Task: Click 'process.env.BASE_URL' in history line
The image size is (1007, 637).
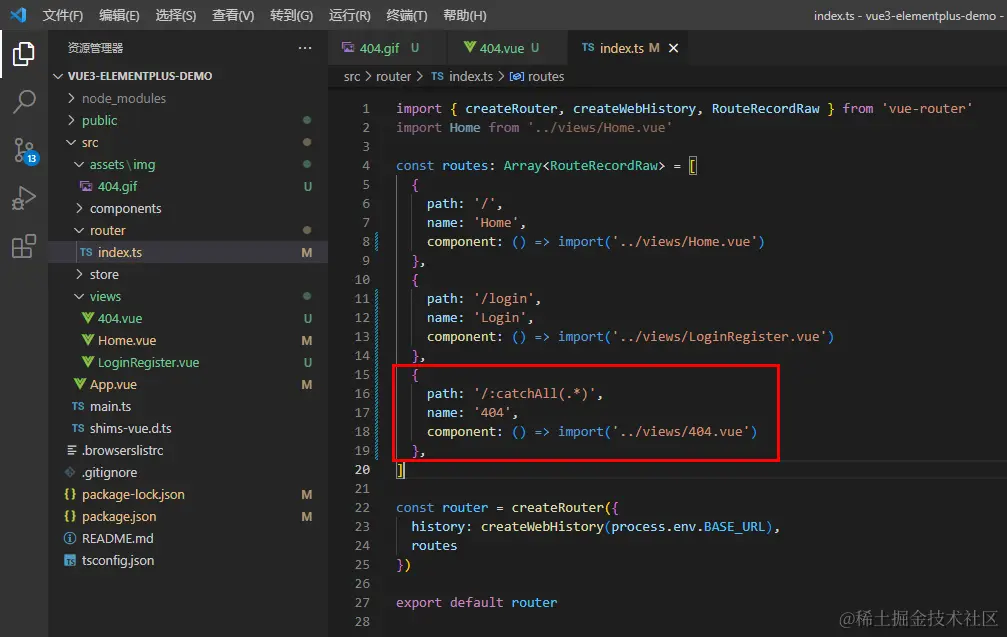Action: (x=688, y=527)
